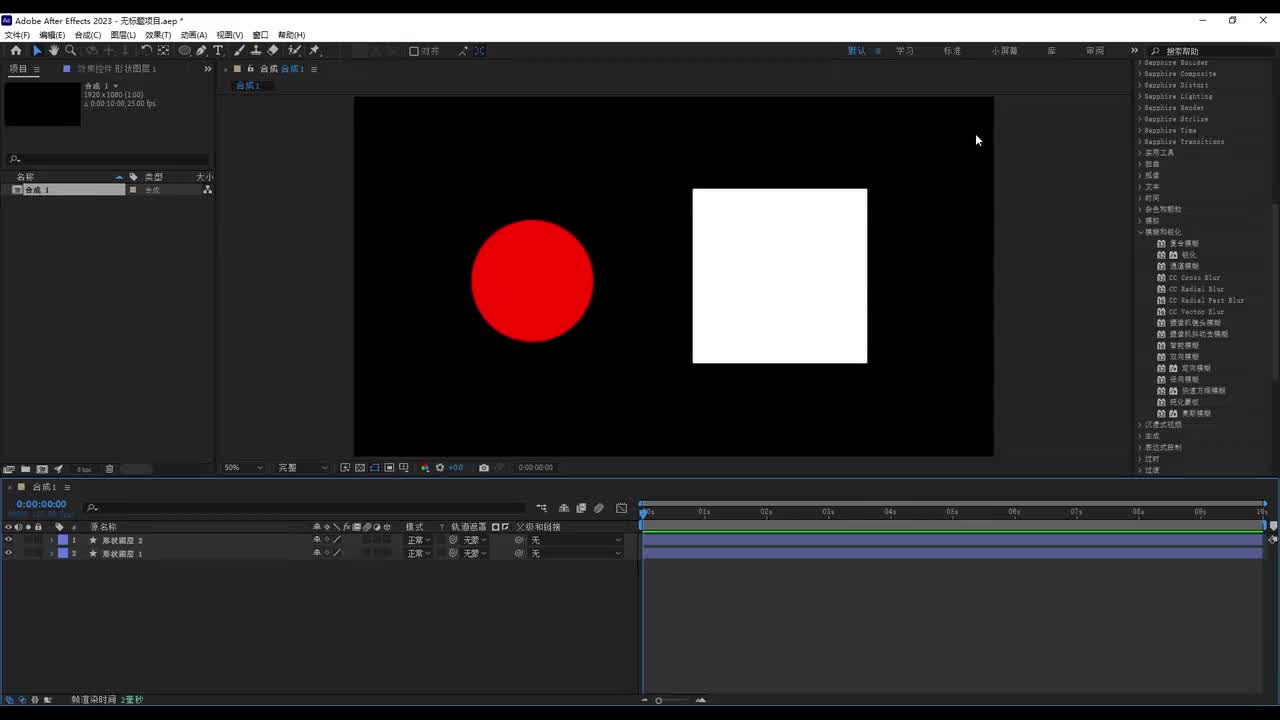The width and height of the screenshot is (1280, 720).
Task: Click the motion blur icon in timeline header
Action: (x=599, y=508)
